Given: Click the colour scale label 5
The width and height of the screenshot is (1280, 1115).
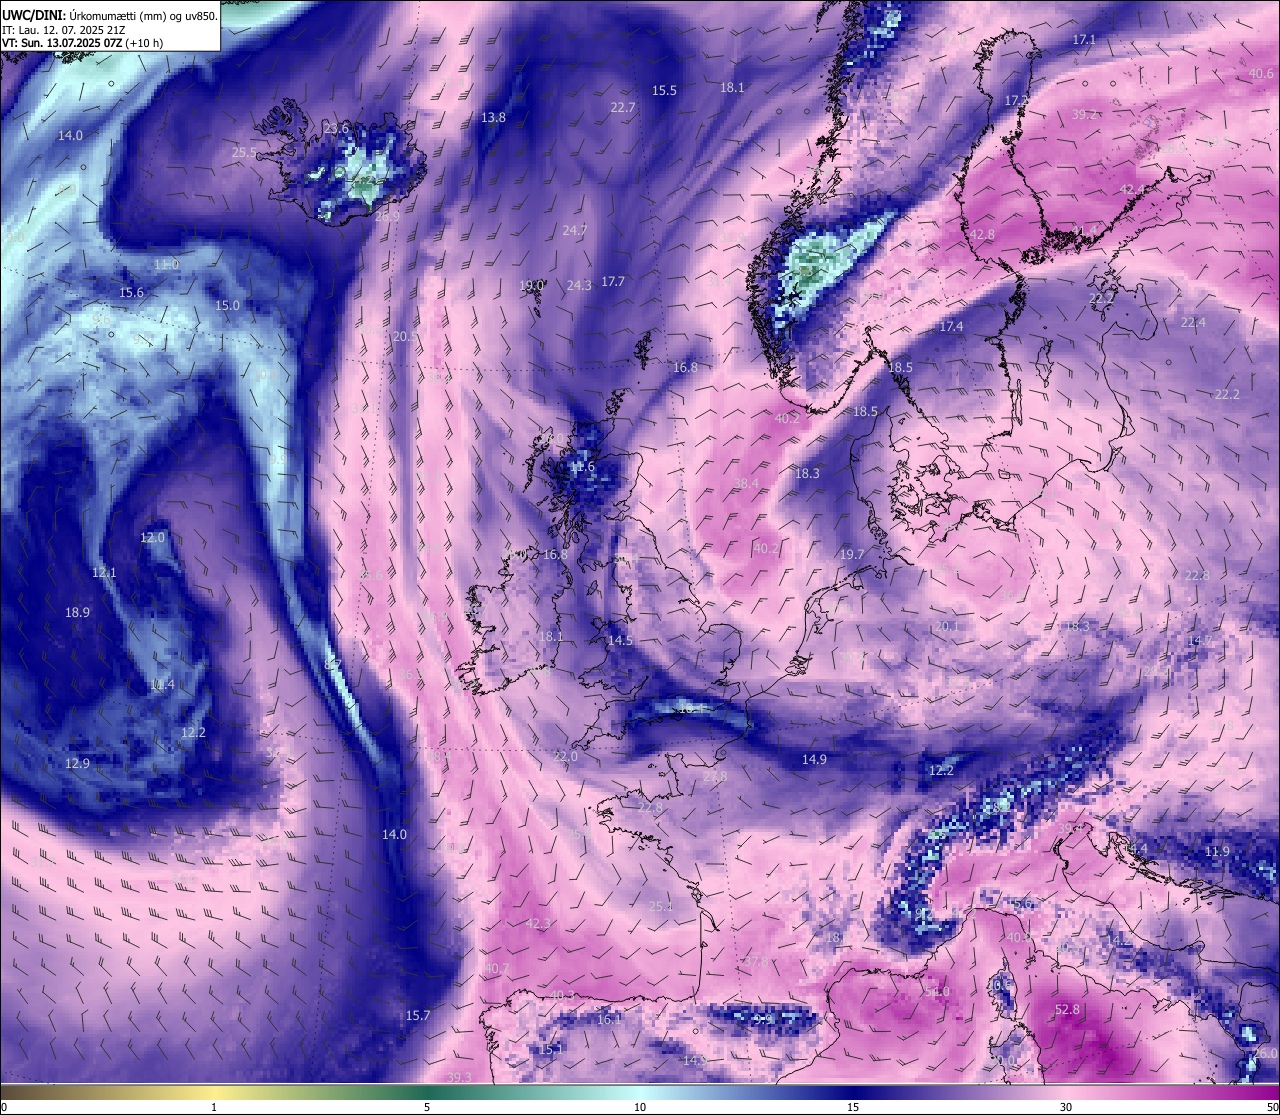Looking at the screenshot, I should (x=427, y=1107).
